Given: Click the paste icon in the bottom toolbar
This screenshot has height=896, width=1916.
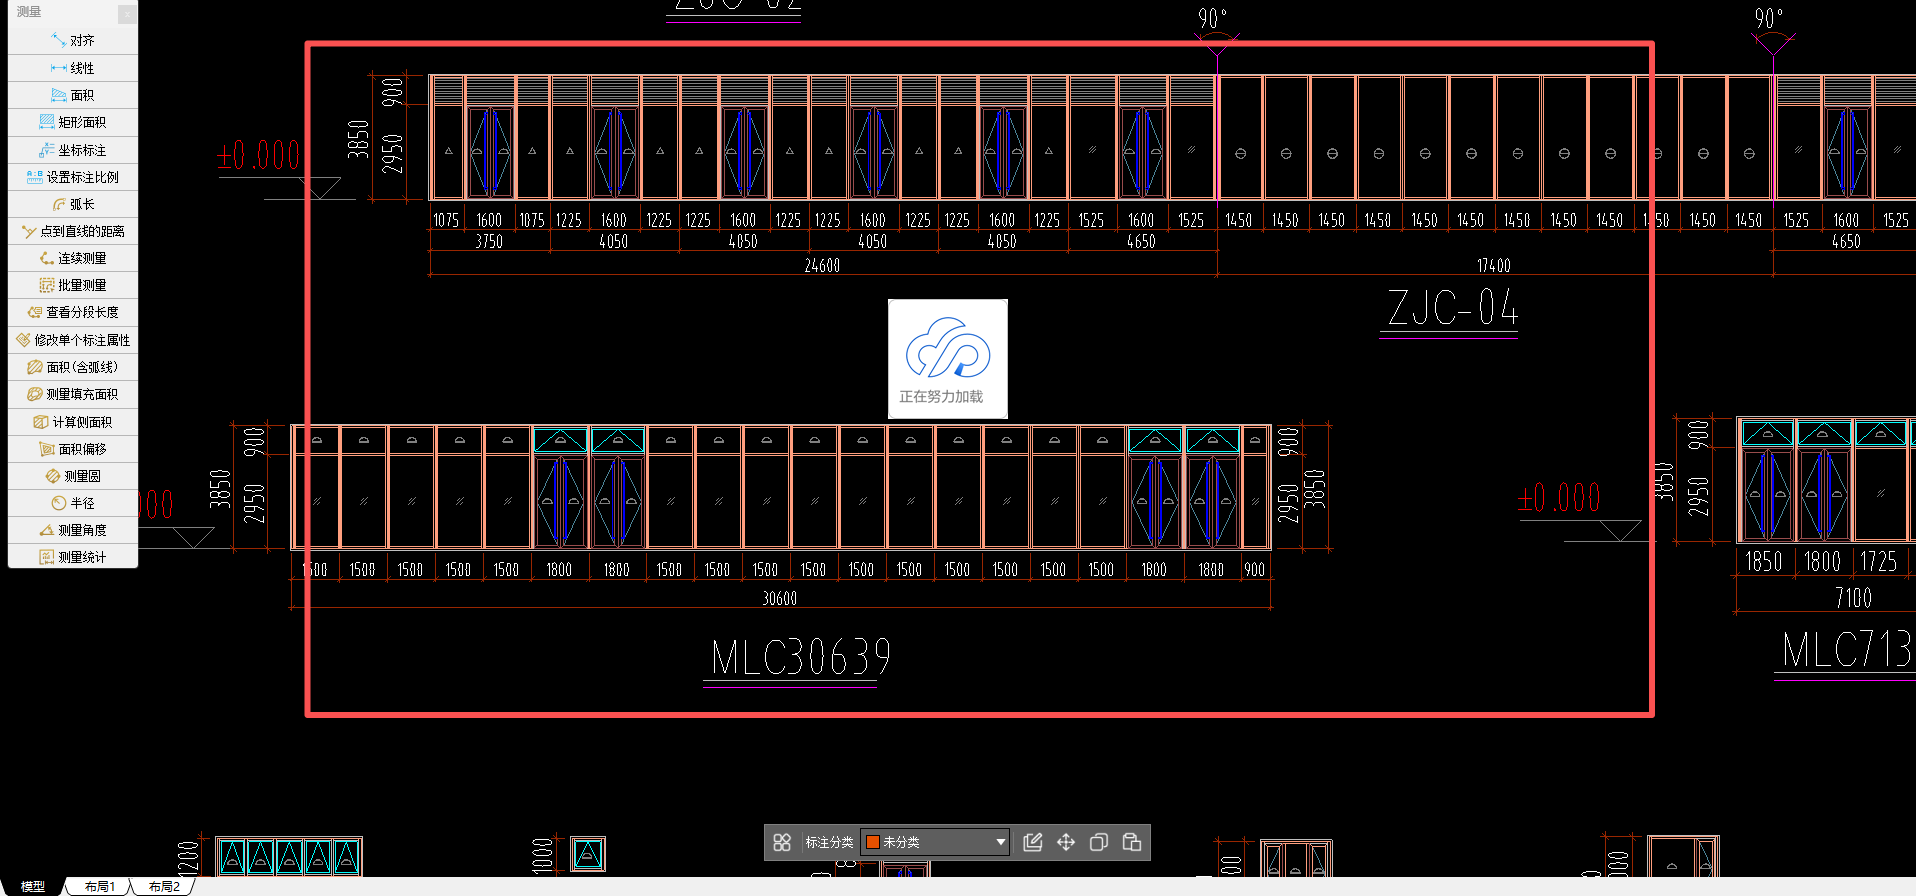Looking at the screenshot, I should 1132,842.
